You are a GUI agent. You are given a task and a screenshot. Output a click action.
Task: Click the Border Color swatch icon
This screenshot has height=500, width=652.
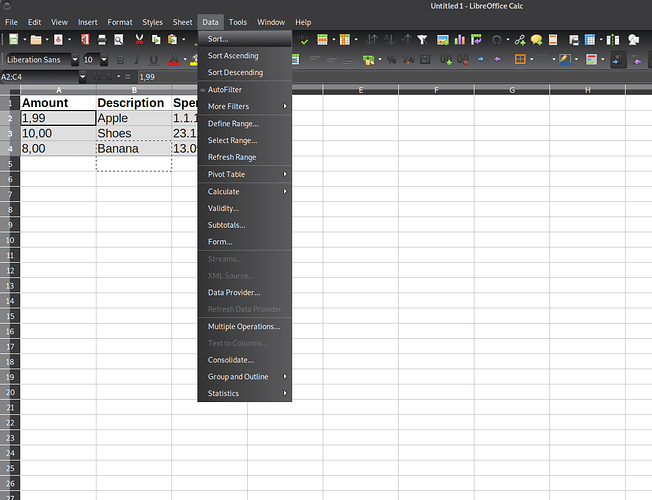(565, 59)
